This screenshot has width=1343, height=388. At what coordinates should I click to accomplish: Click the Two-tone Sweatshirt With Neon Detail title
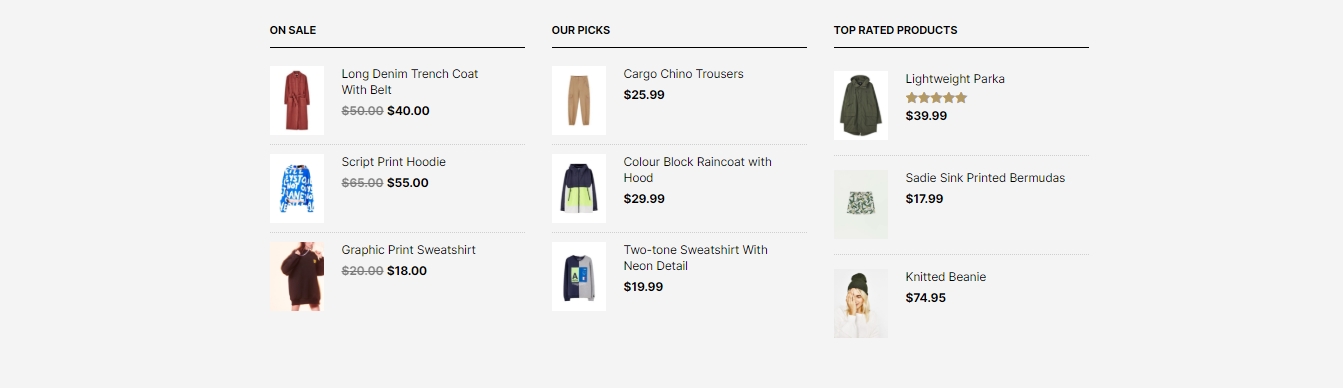click(696, 258)
